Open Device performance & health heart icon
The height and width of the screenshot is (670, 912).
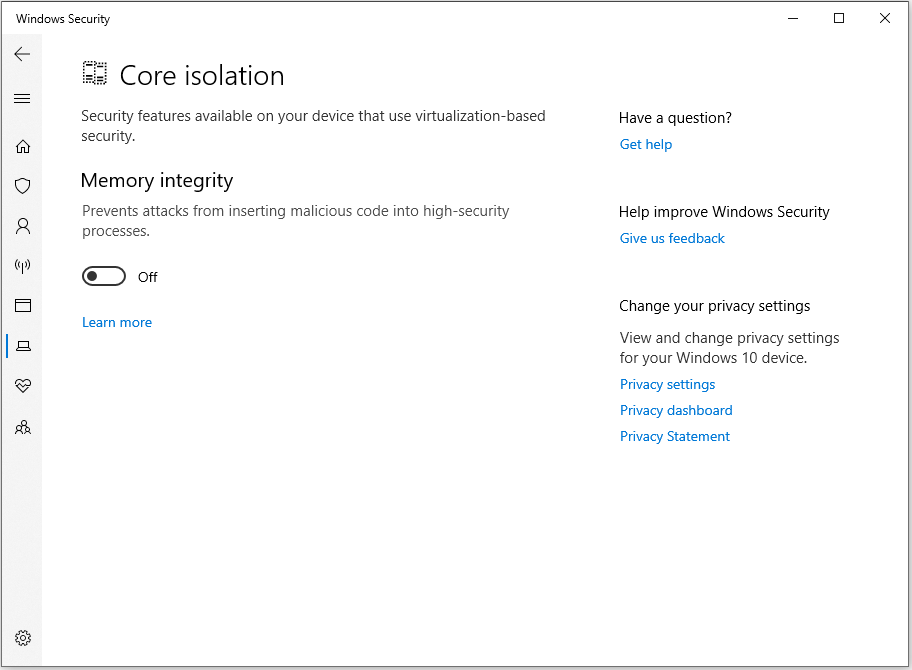point(22,386)
